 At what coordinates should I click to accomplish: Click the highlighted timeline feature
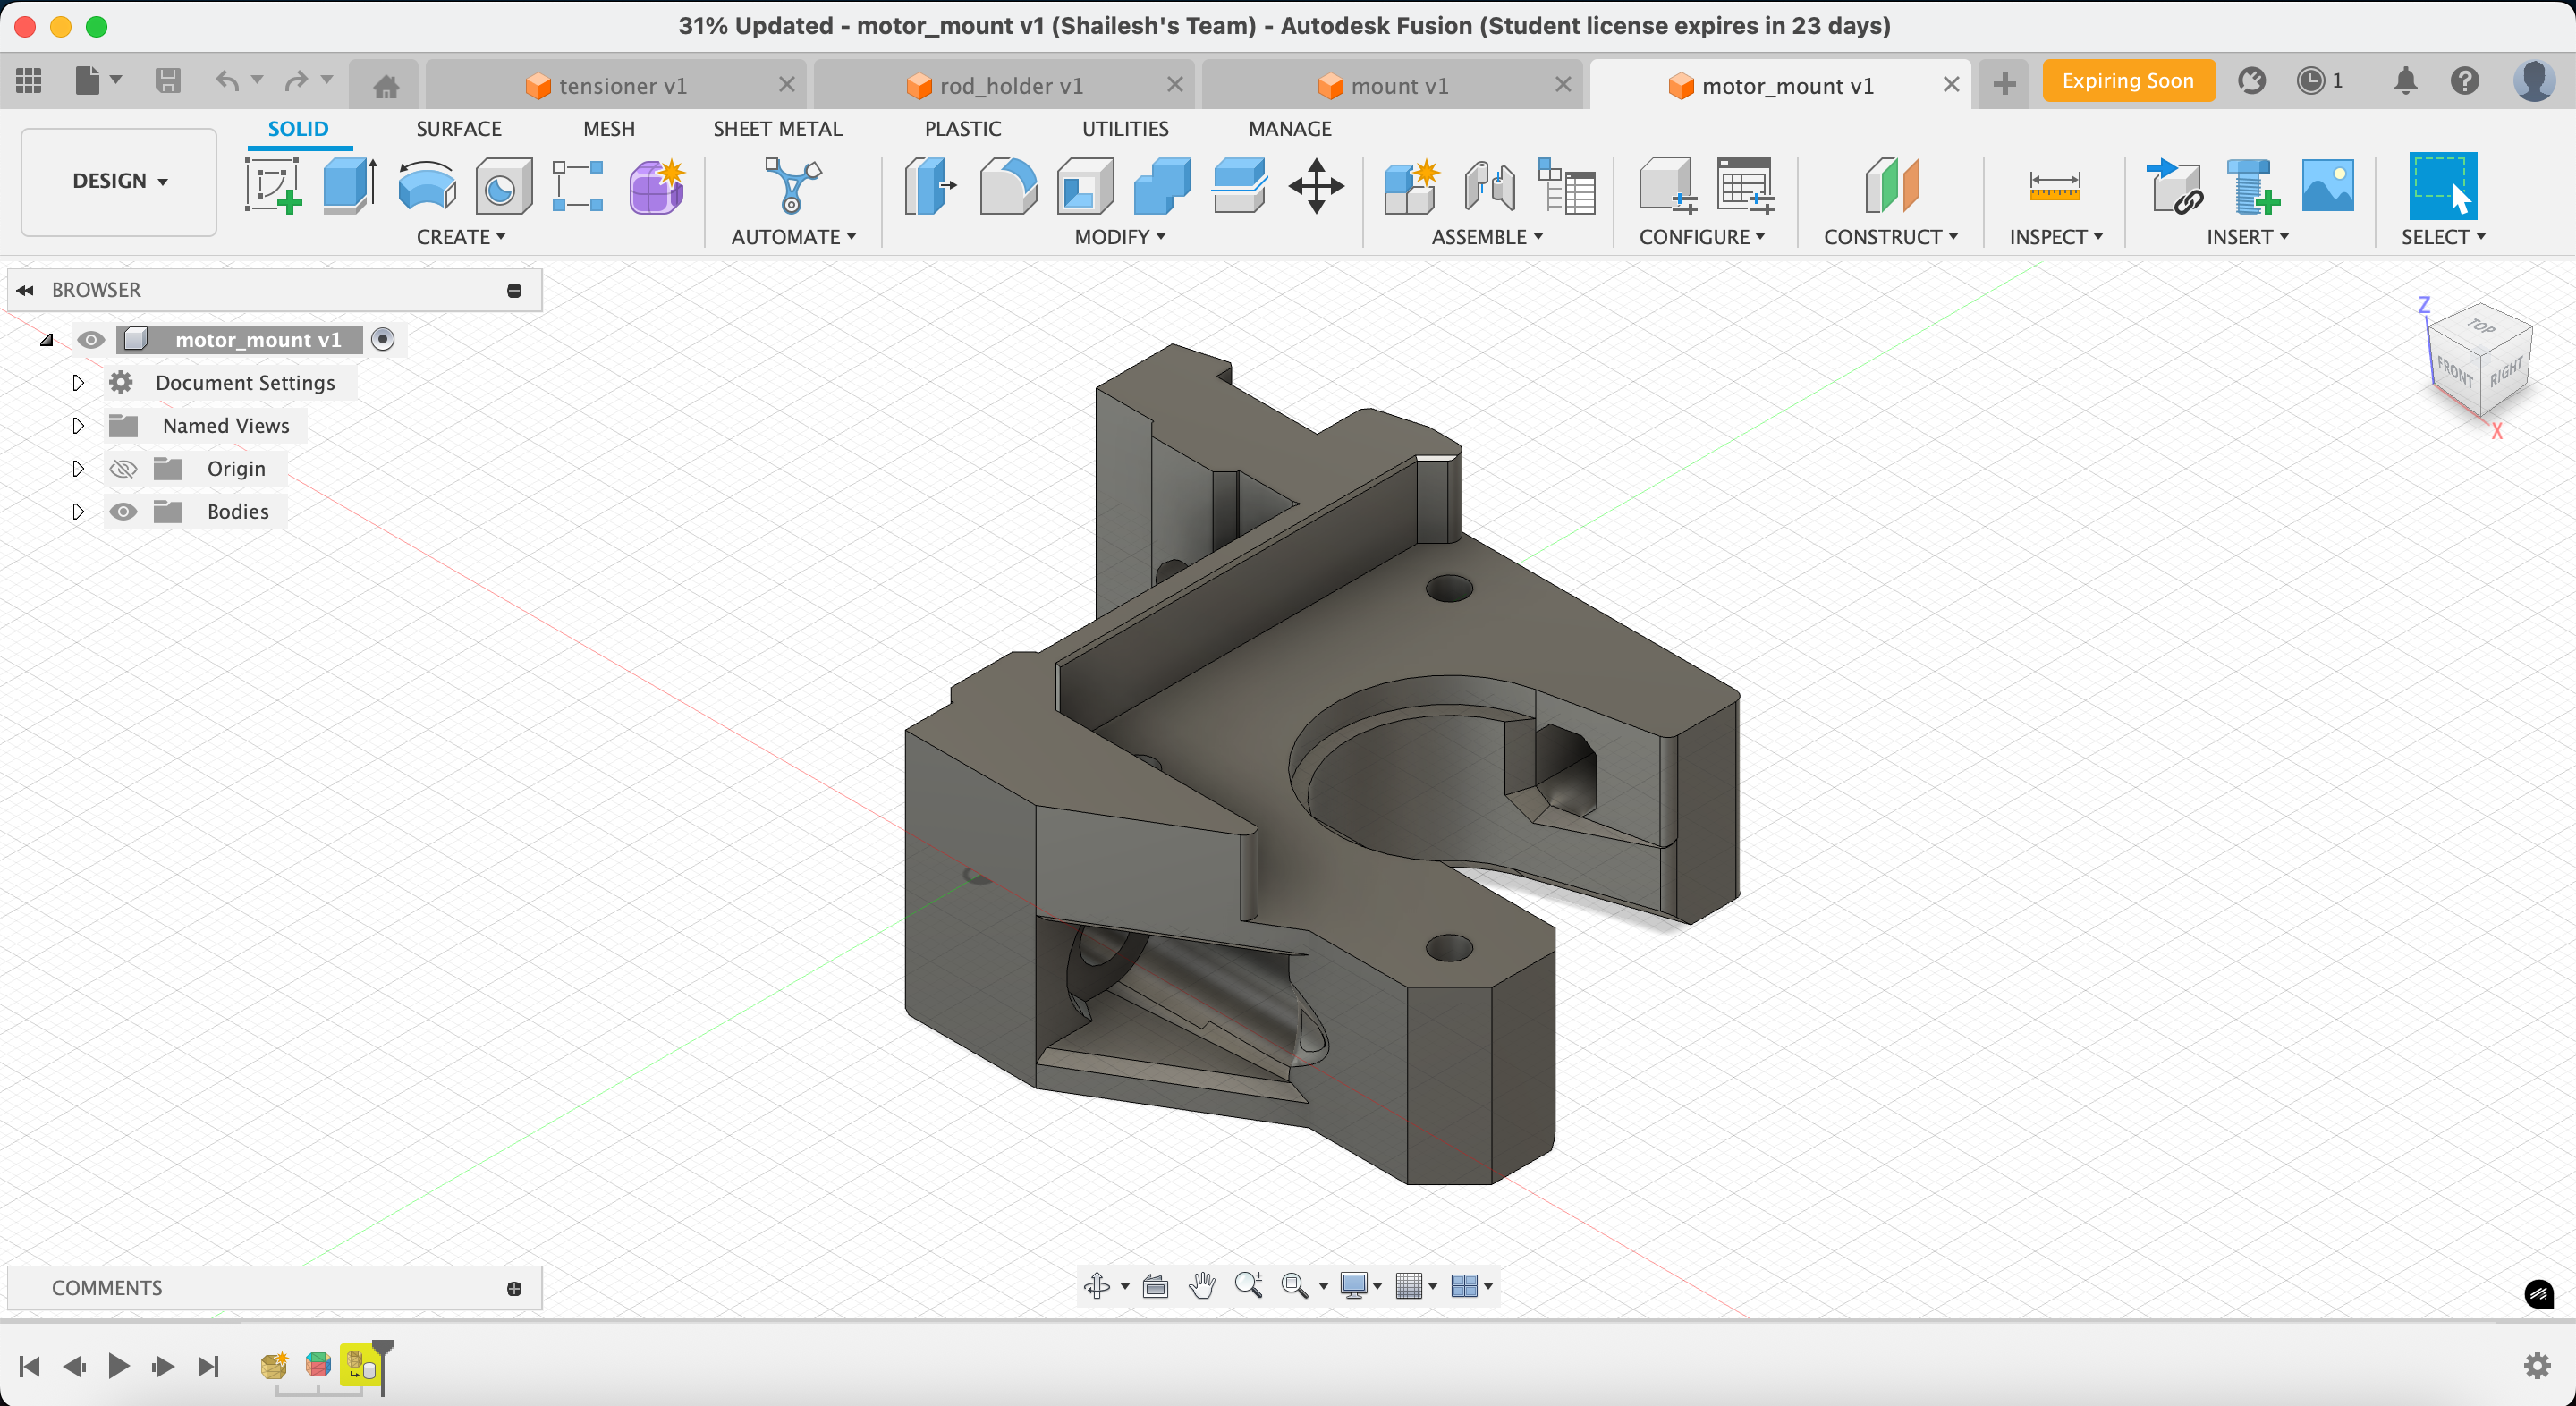coord(360,1365)
